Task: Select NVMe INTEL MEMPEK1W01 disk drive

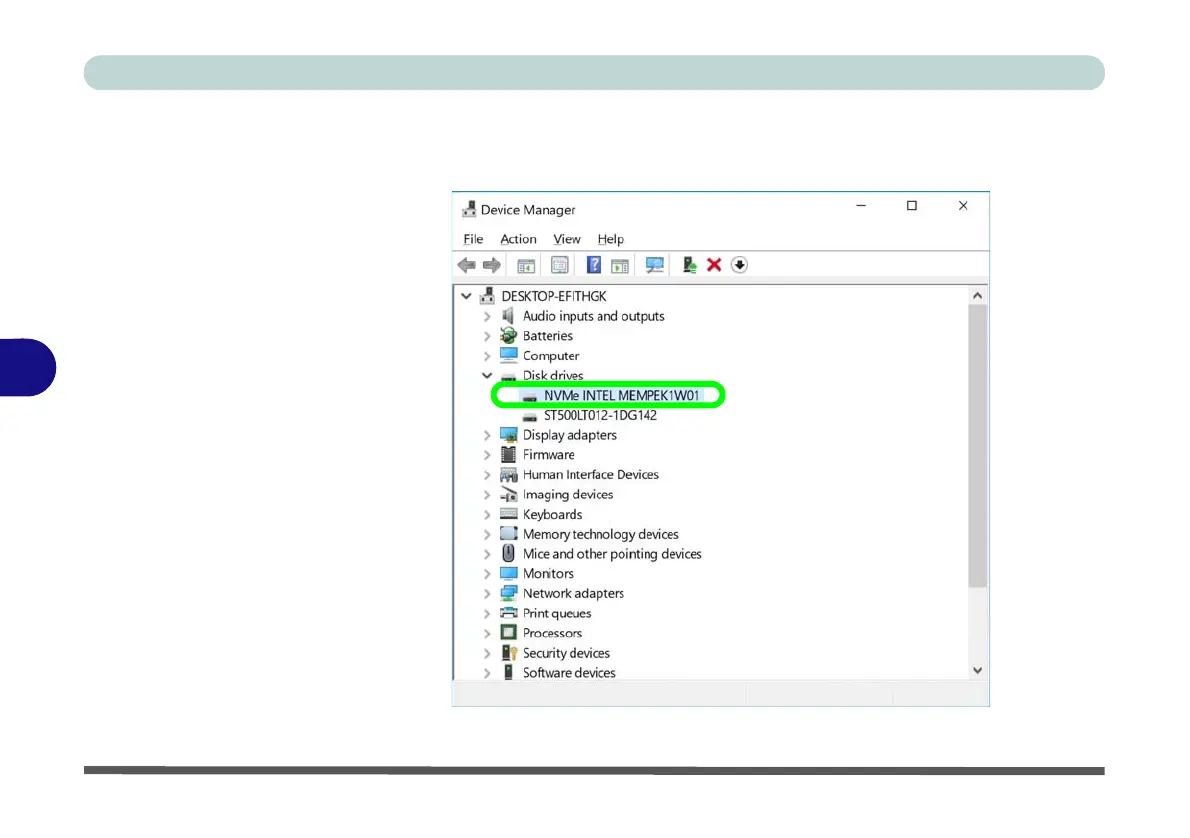Action: [x=622, y=395]
